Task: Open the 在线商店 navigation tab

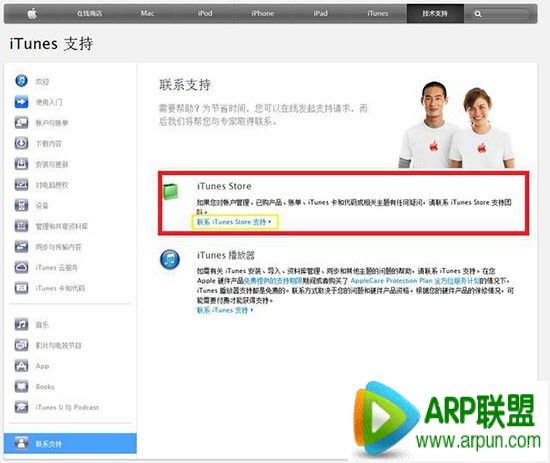Action: (89, 13)
